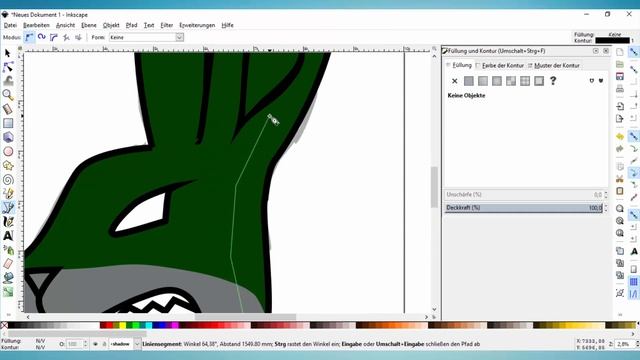Pick the yellow palette swatch
The width and height of the screenshot is (640, 360).
122,325
